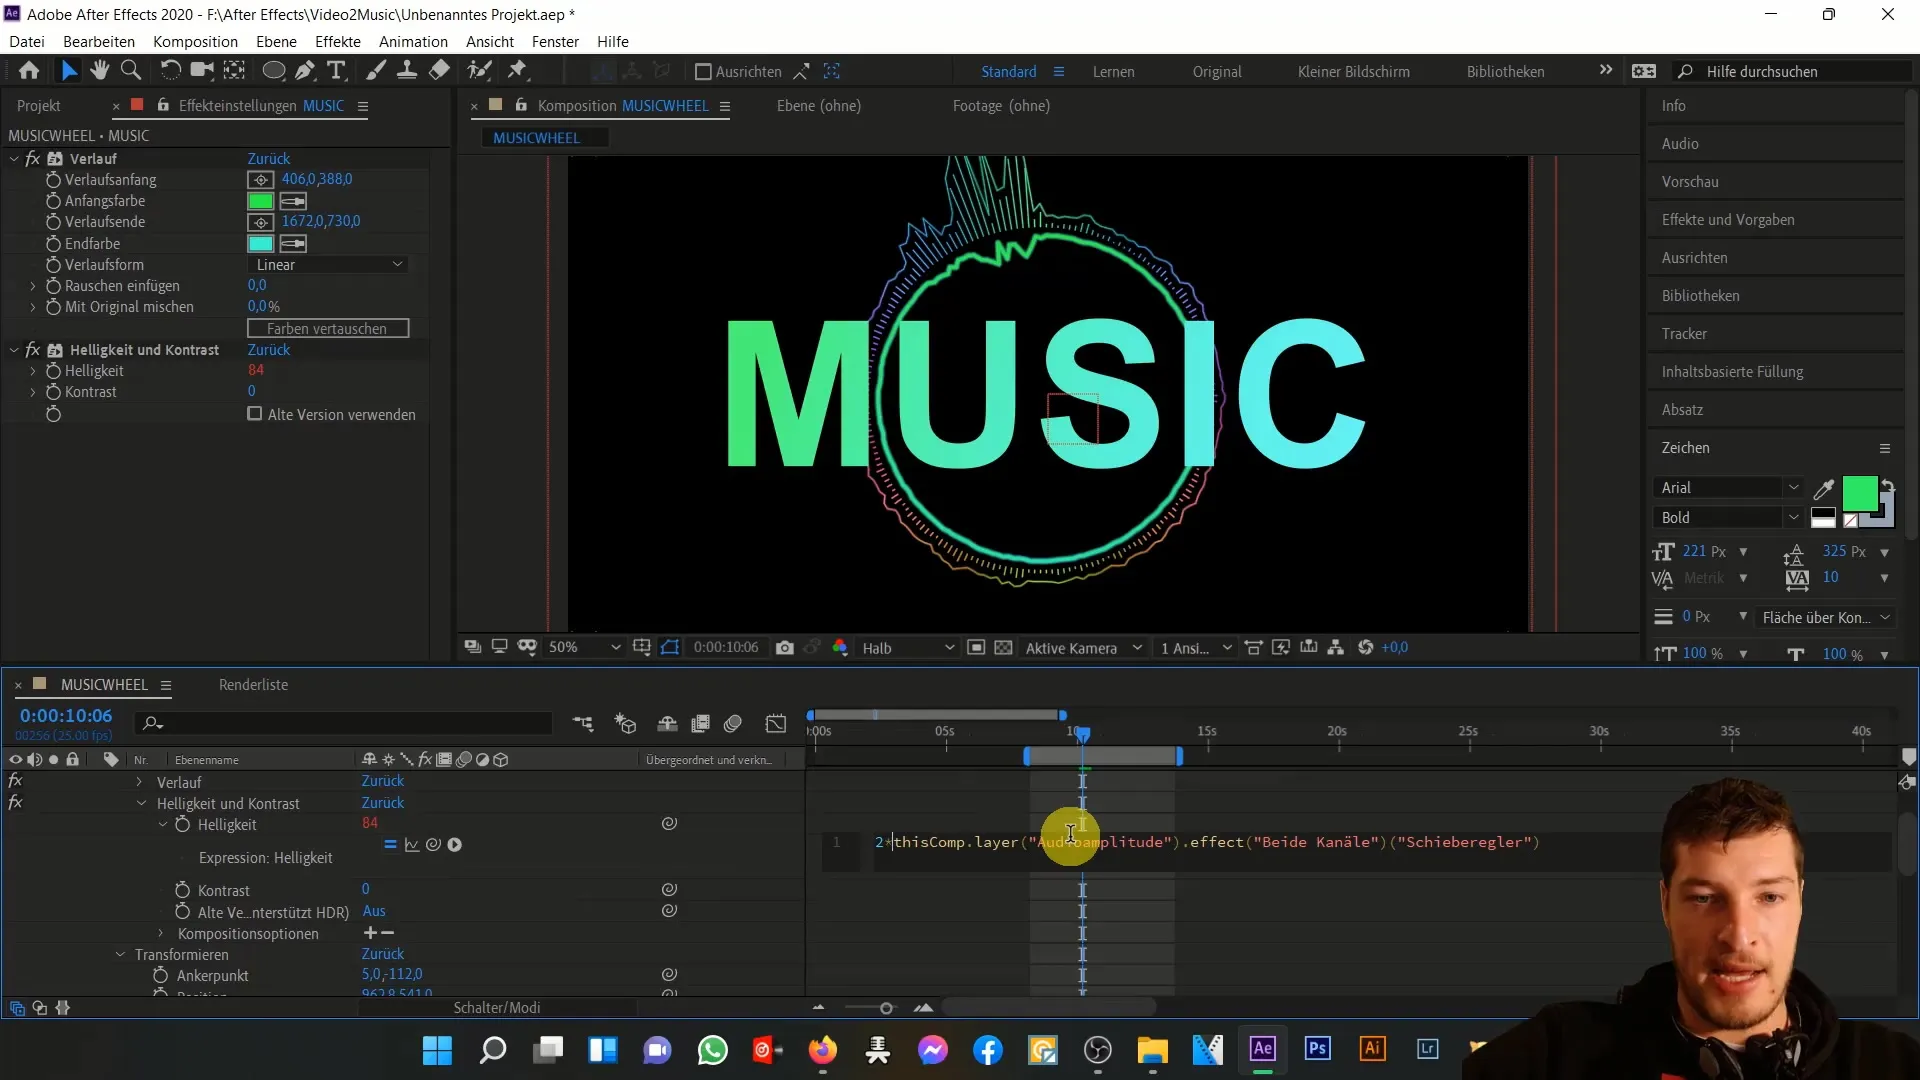Image resolution: width=1920 pixels, height=1080 pixels.
Task: Select the Animation menu item
Action: (x=414, y=41)
